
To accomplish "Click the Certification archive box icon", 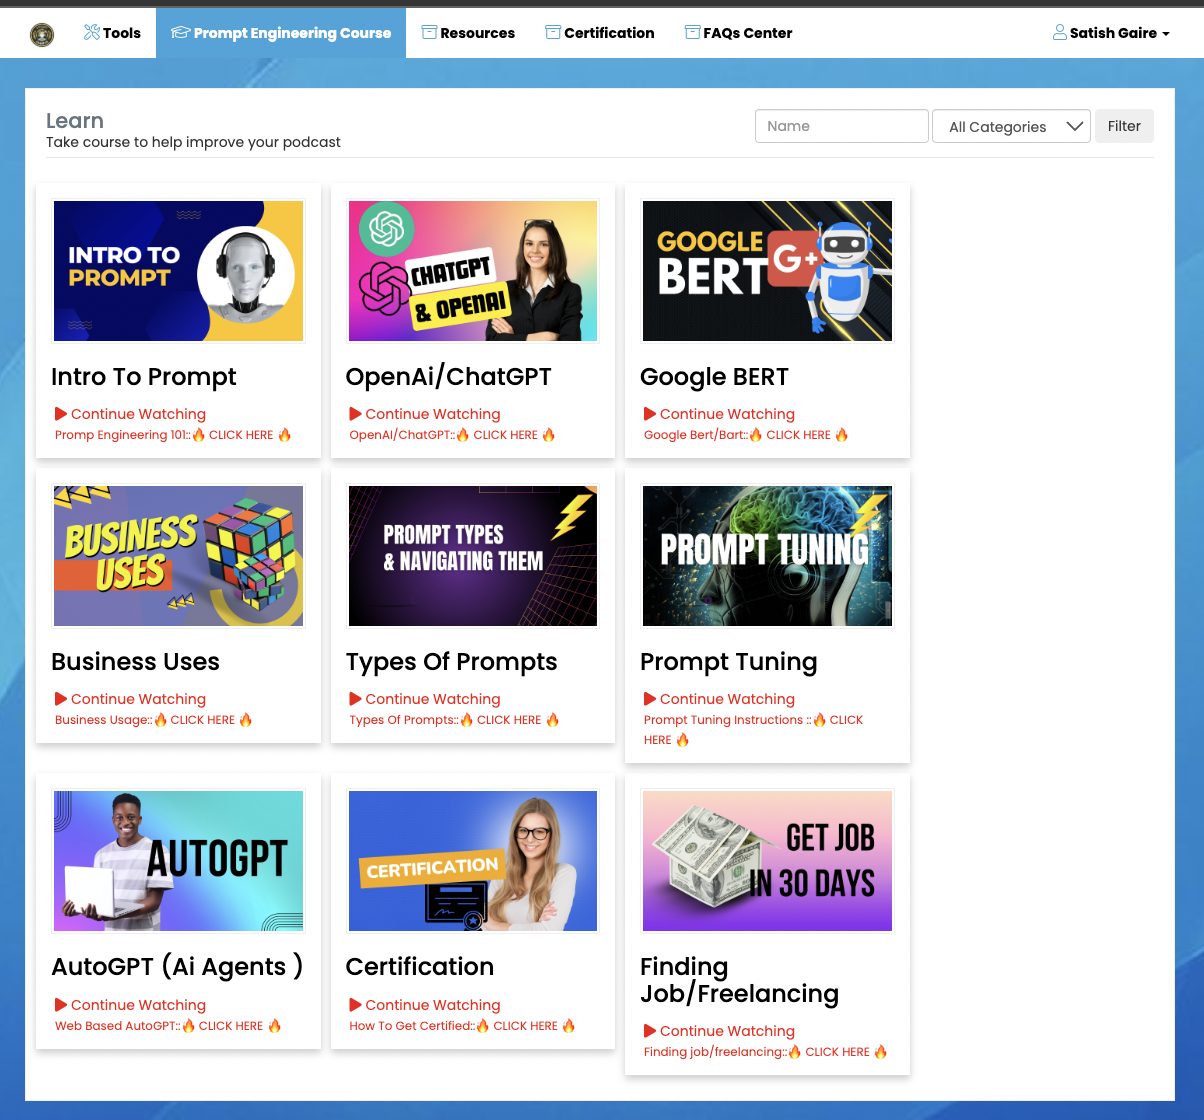I will click(553, 33).
